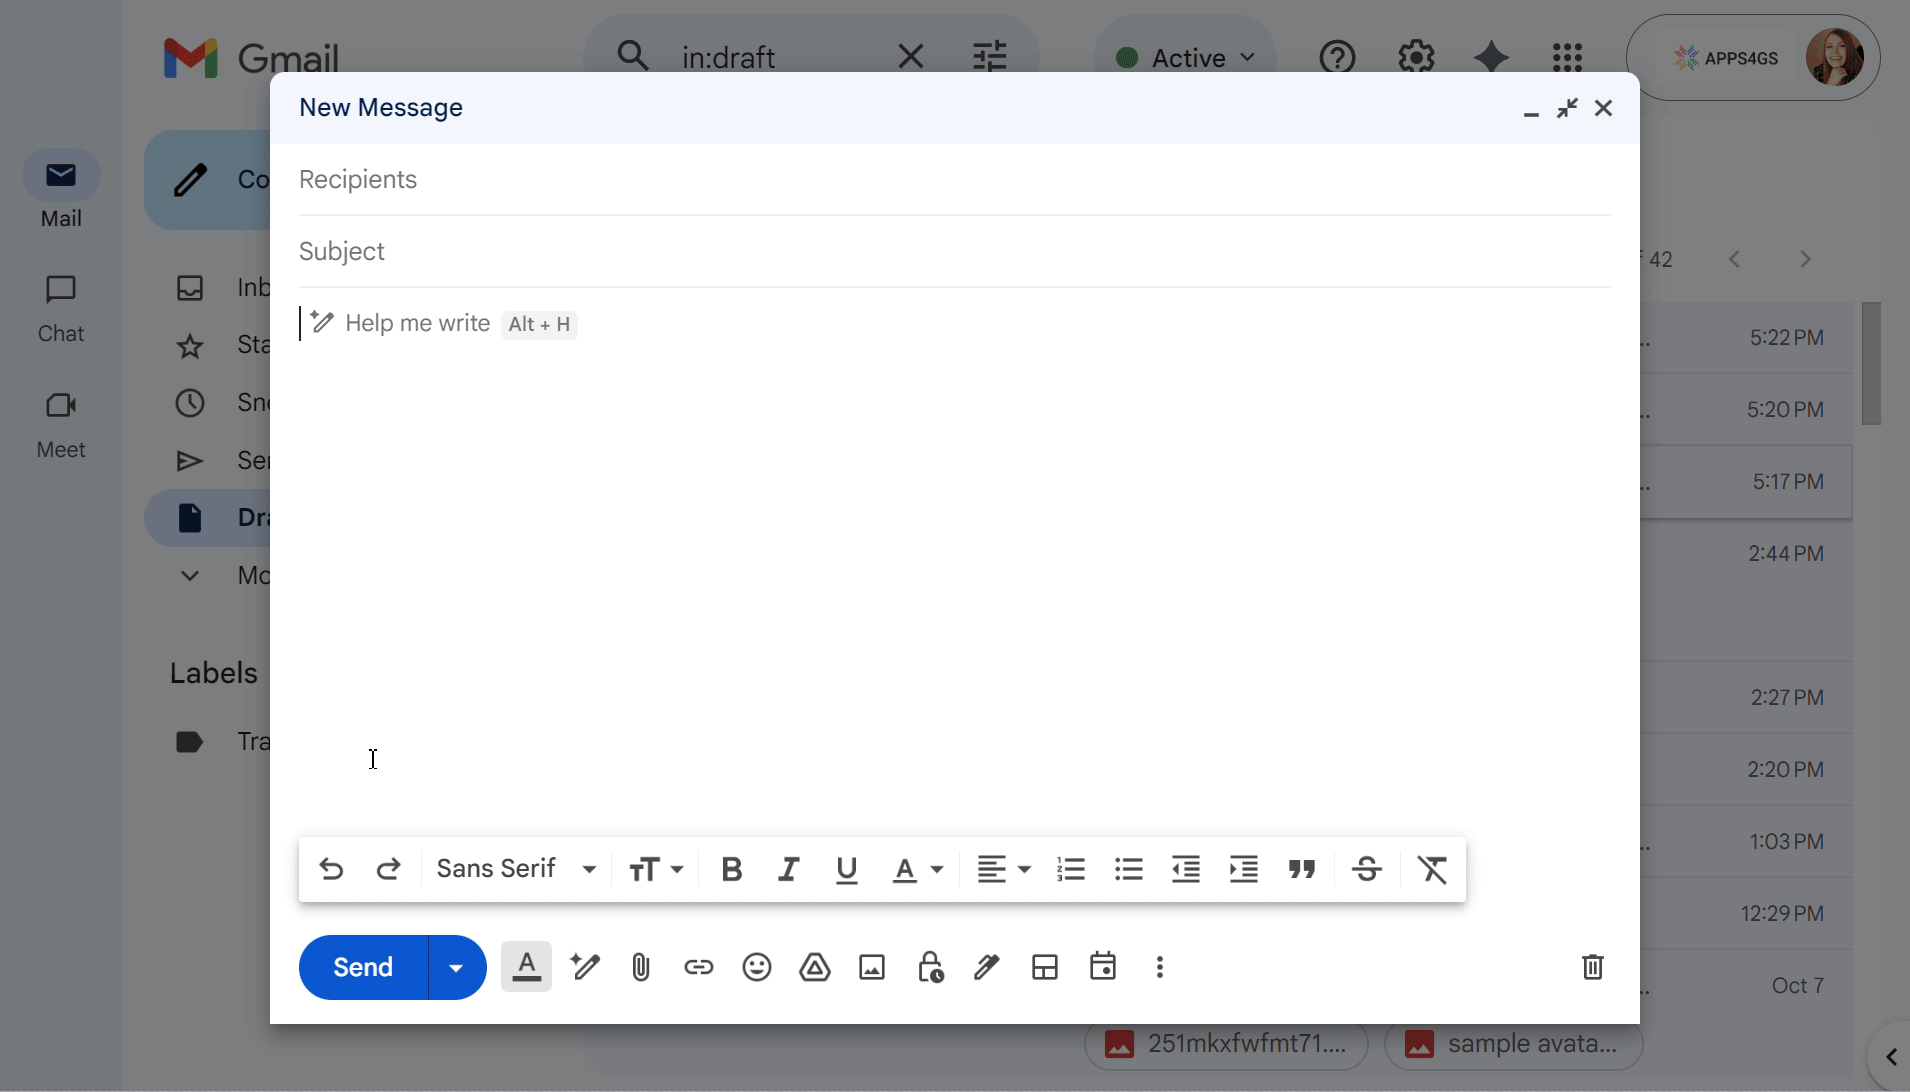Open the text color picker

(x=917, y=869)
